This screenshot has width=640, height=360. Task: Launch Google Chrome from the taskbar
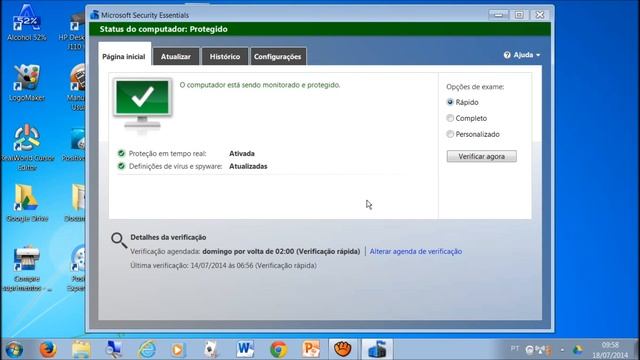pyautogui.click(x=278, y=349)
